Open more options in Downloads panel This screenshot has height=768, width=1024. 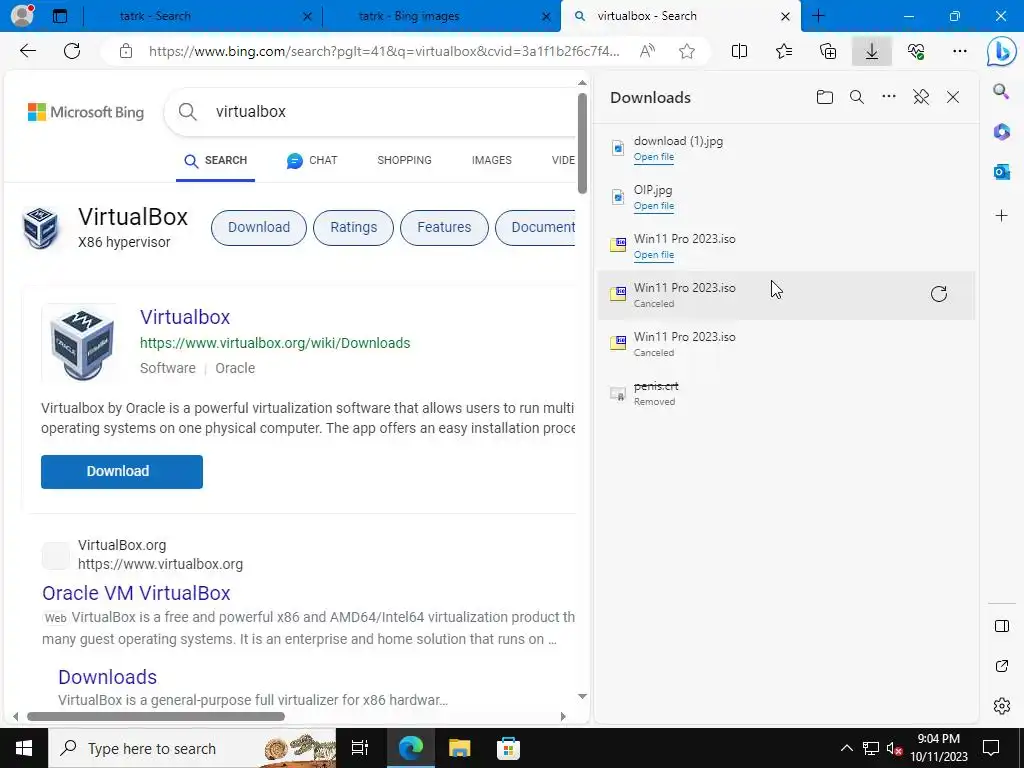(889, 97)
